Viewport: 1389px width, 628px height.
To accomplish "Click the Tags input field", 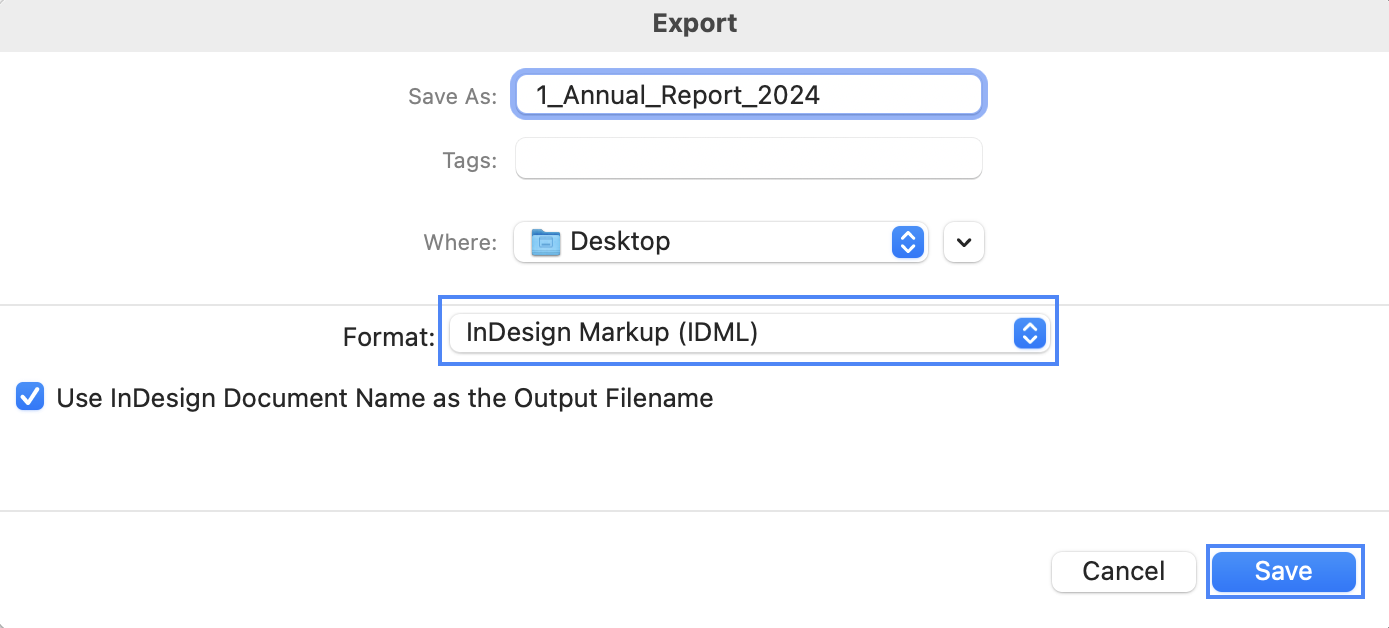I will [x=749, y=159].
